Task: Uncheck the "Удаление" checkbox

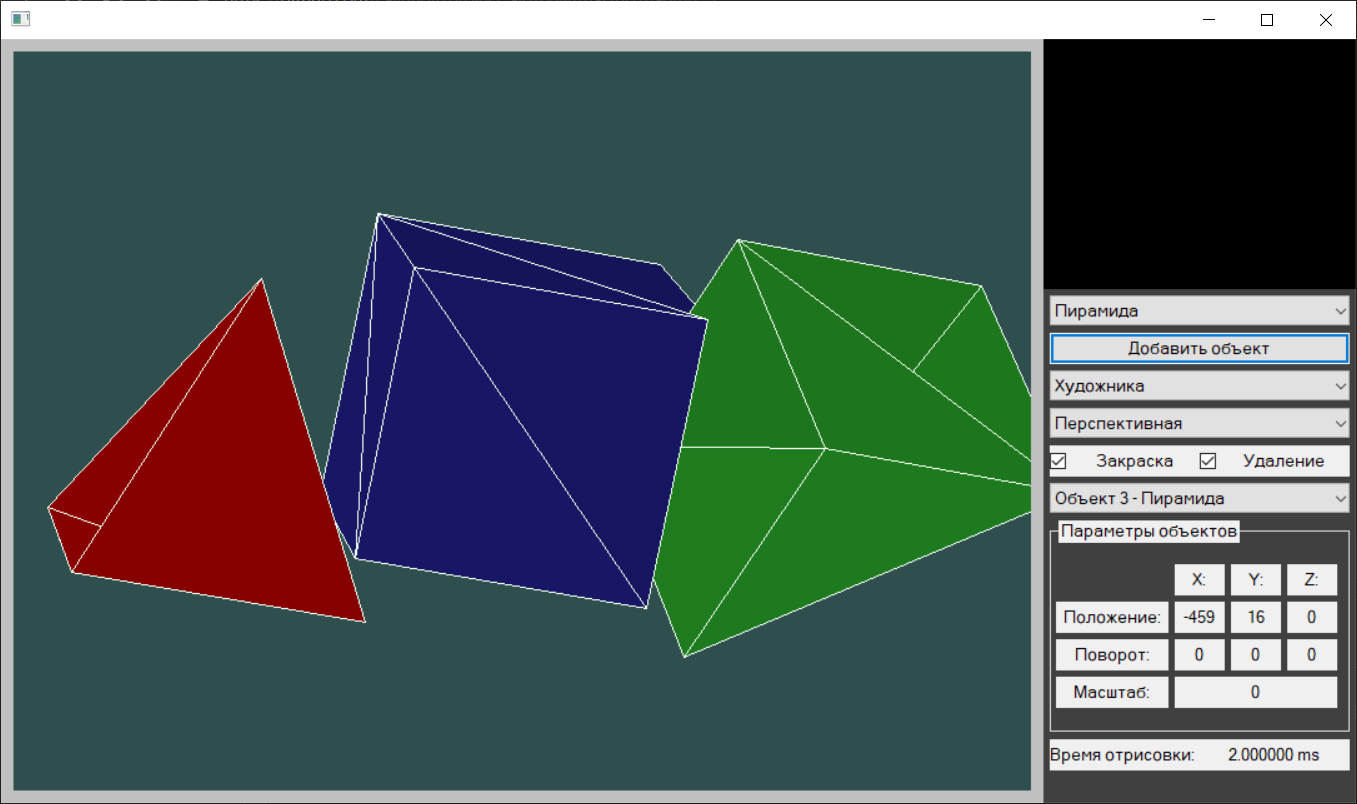Action: pyautogui.click(x=1207, y=461)
